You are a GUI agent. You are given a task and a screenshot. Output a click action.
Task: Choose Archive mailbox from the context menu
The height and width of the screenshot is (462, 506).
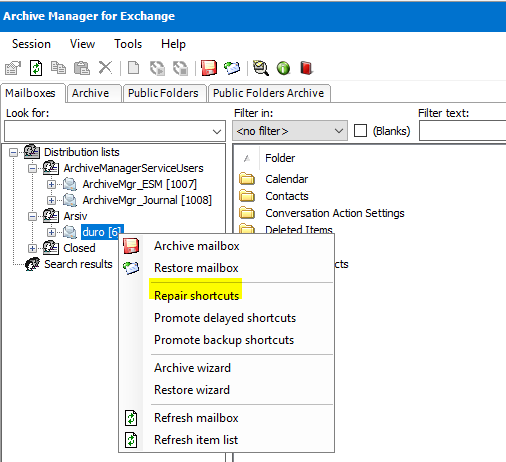[226, 246]
